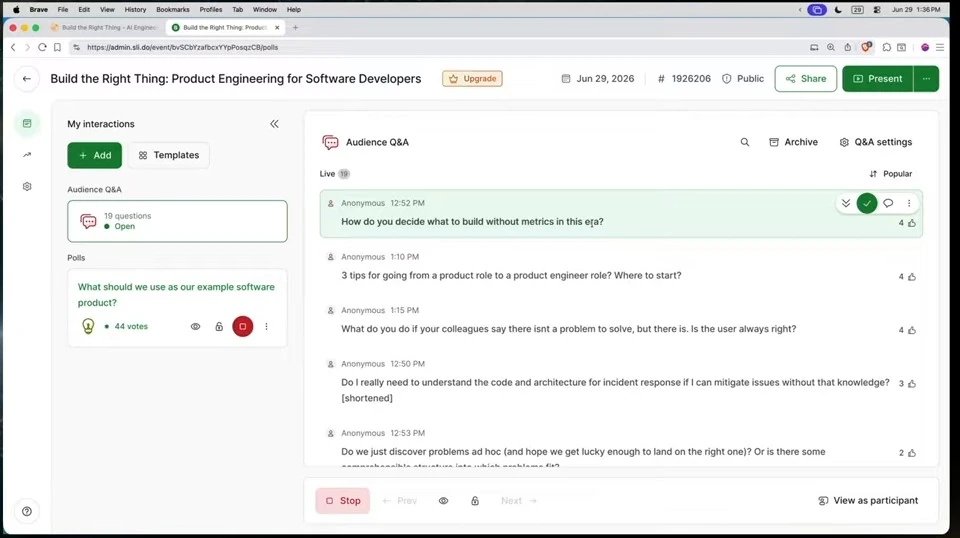The image size is (960, 538).
Task: Toggle the bottom bar lock icon
Action: [475, 501]
